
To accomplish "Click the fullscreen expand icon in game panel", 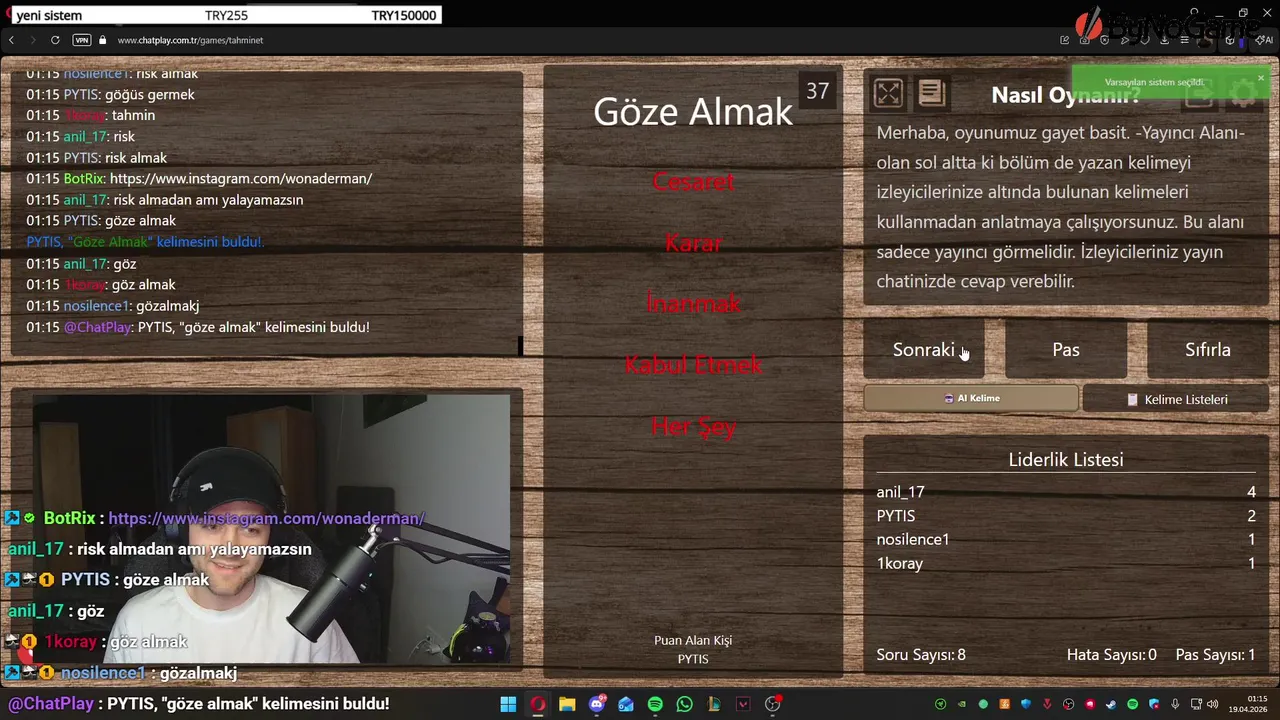I will (888, 93).
